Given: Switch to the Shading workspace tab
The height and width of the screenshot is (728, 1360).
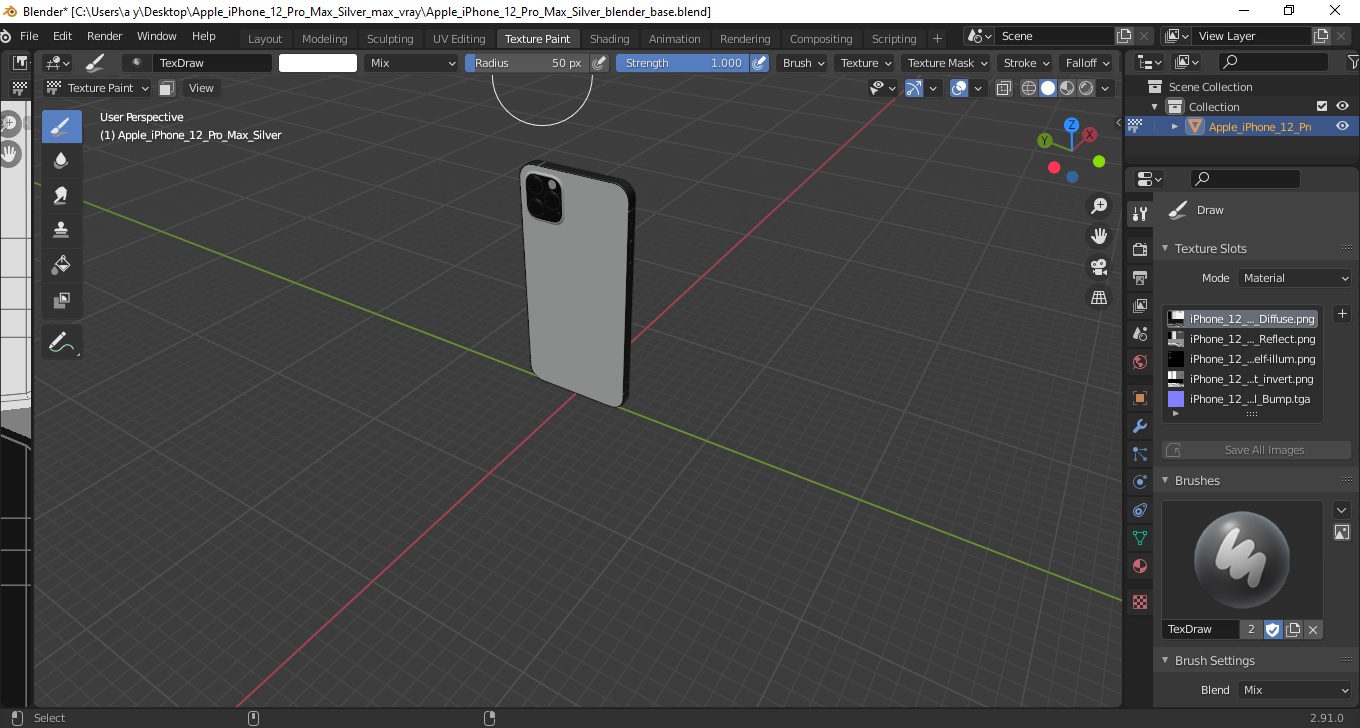Looking at the screenshot, I should 609,38.
